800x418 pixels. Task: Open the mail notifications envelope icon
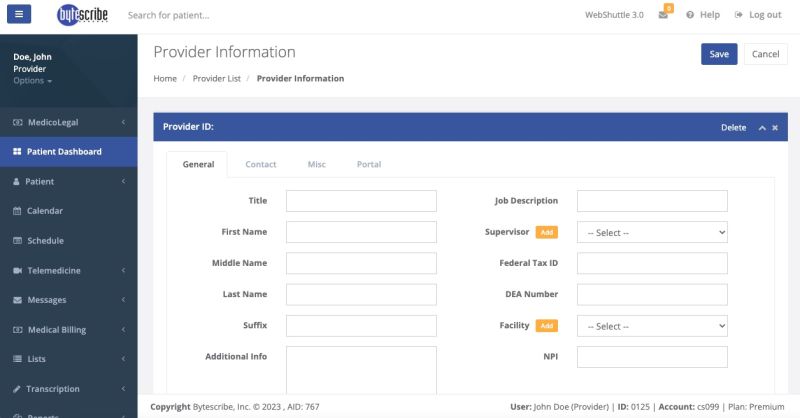(663, 15)
